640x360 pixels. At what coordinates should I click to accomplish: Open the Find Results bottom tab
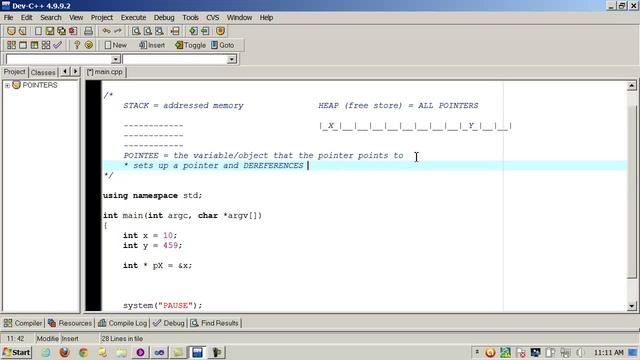(215, 323)
